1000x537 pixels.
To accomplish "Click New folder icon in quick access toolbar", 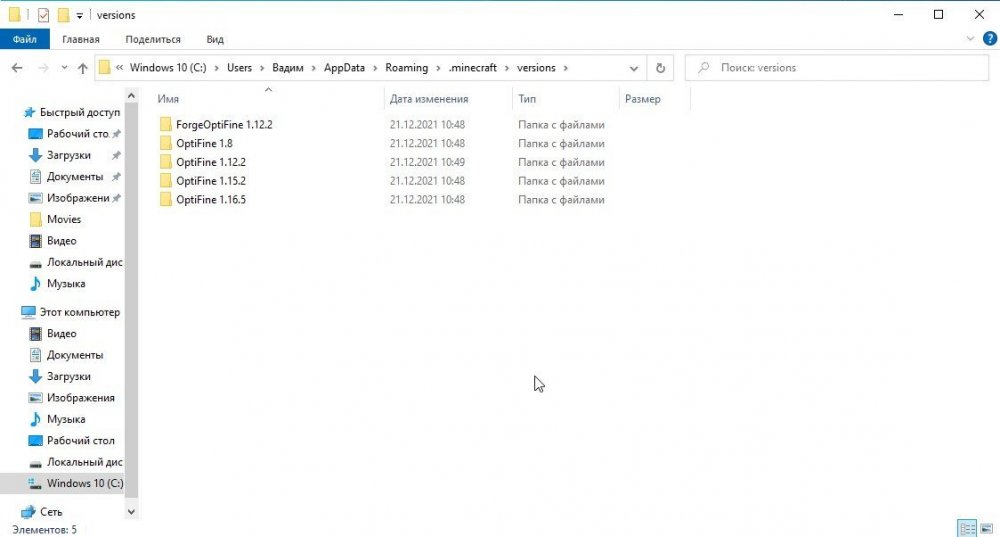I will pos(63,15).
